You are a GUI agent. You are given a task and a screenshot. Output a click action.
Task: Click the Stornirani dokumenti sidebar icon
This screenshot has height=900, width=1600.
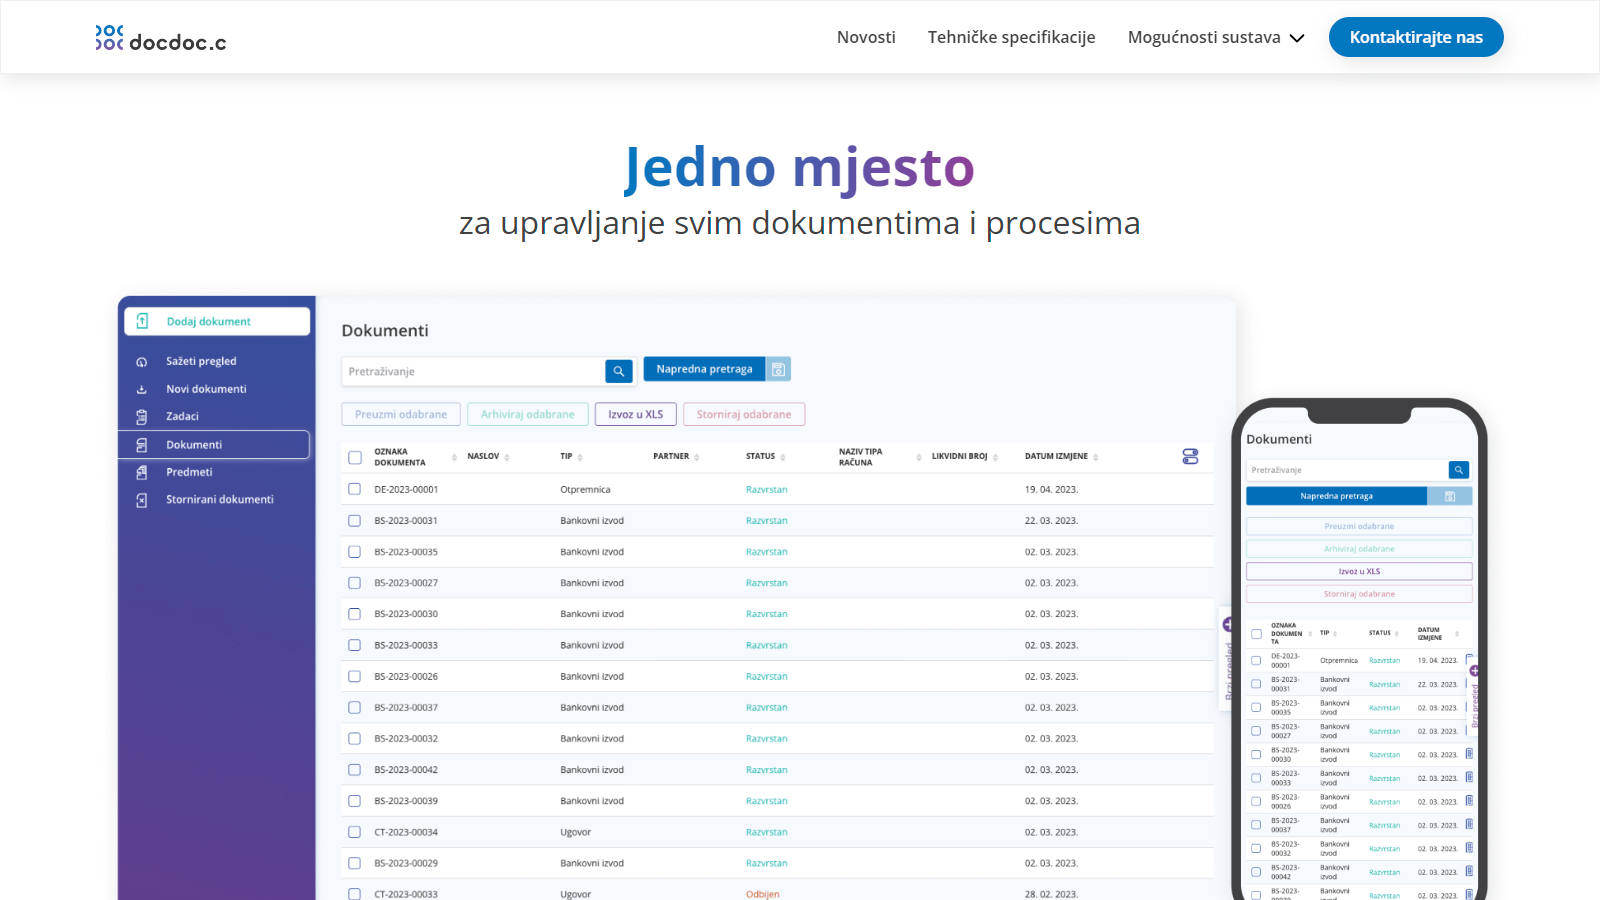[142, 500]
